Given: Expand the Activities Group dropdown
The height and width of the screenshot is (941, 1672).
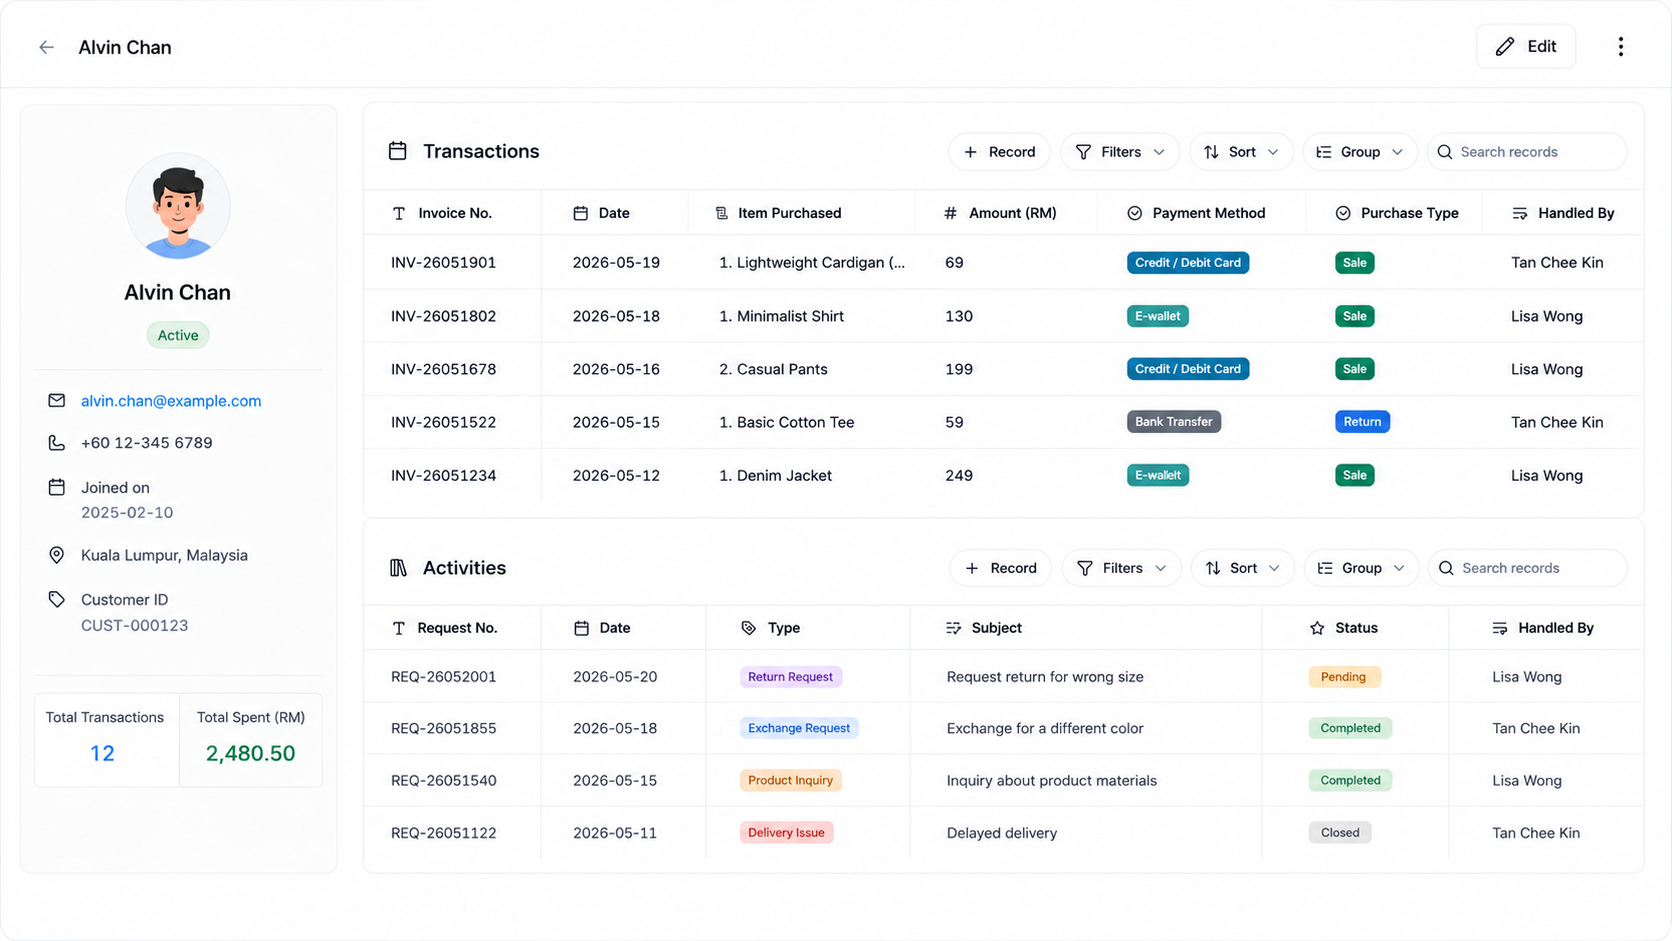Looking at the screenshot, I should point(1361,568).
